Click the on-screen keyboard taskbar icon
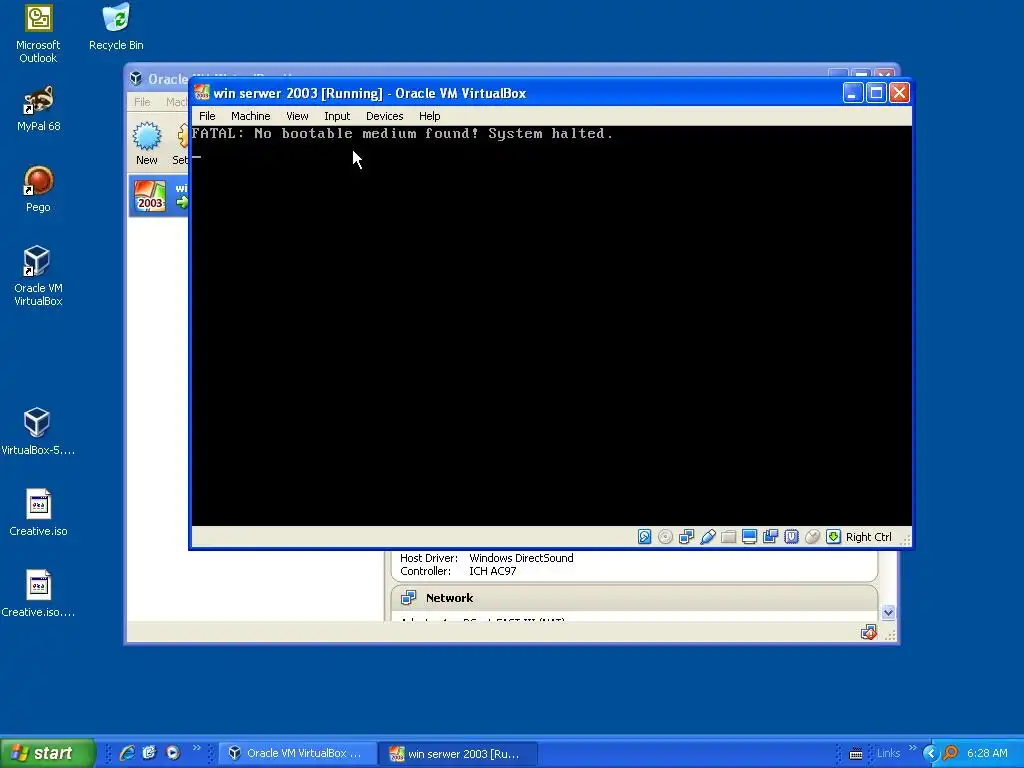Screen dimensions: 1024x768 (856, 754)
